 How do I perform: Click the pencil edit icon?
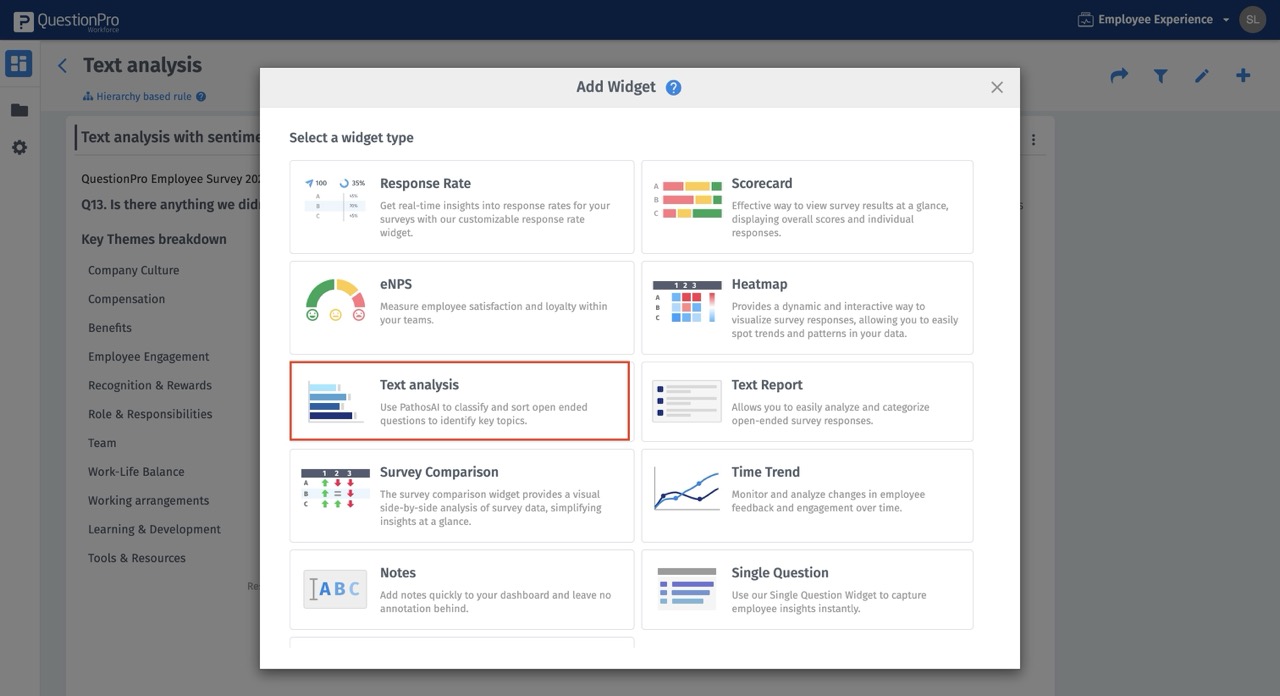click(1202, 75)
